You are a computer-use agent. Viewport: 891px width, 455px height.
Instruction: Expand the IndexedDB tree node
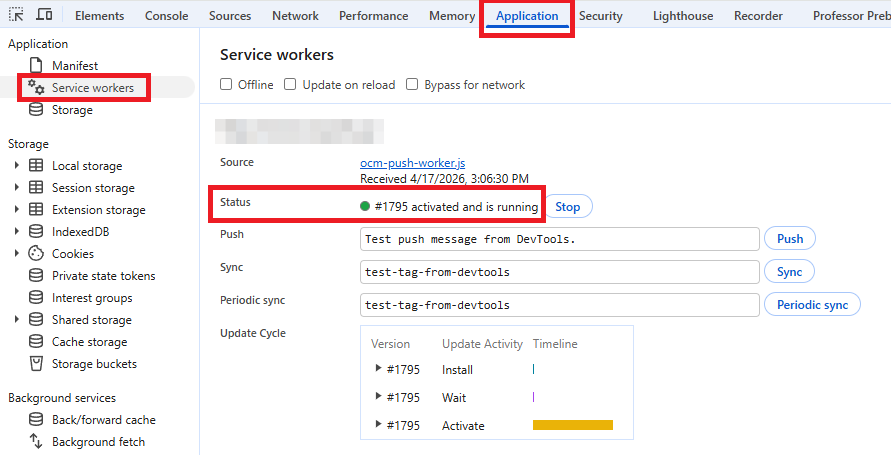click(16, 232)
